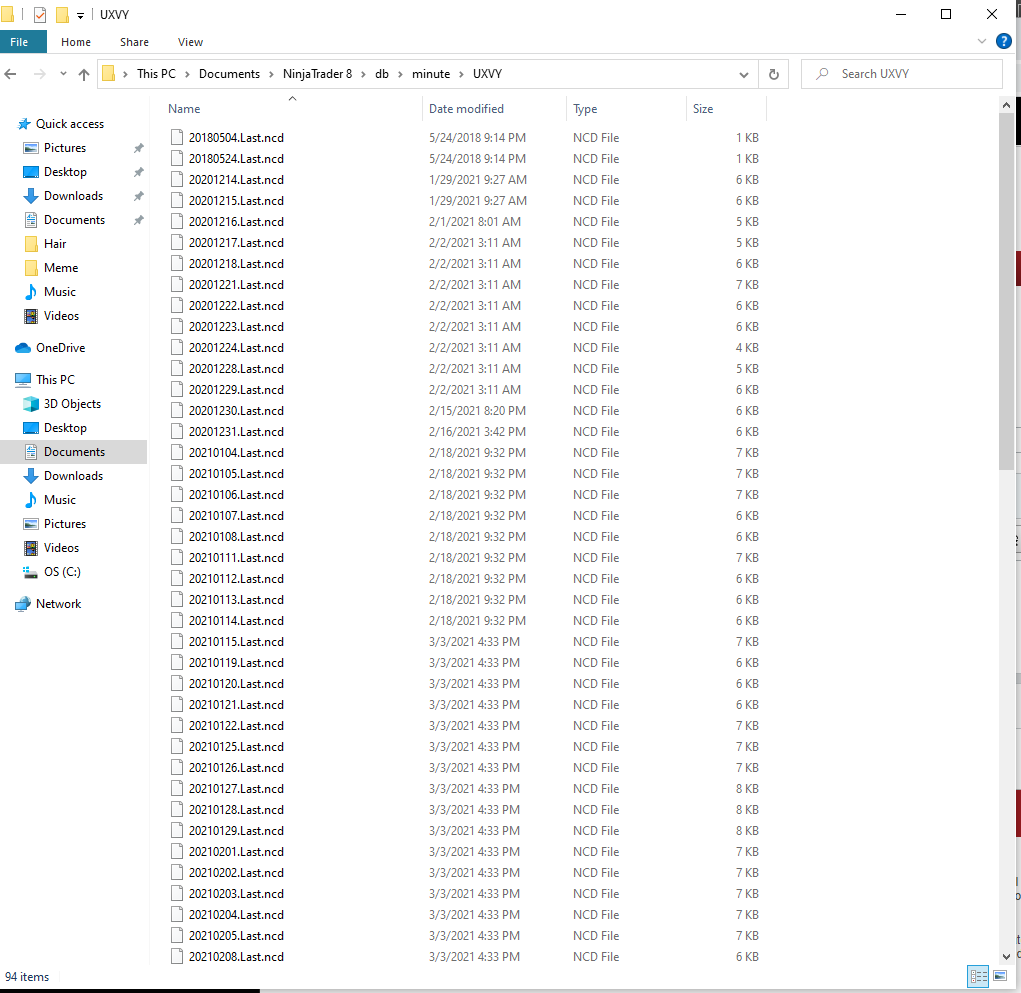Select file 20210201.Last.ncd
This screenshot has width=1021, height=993.
click(236, 852)
